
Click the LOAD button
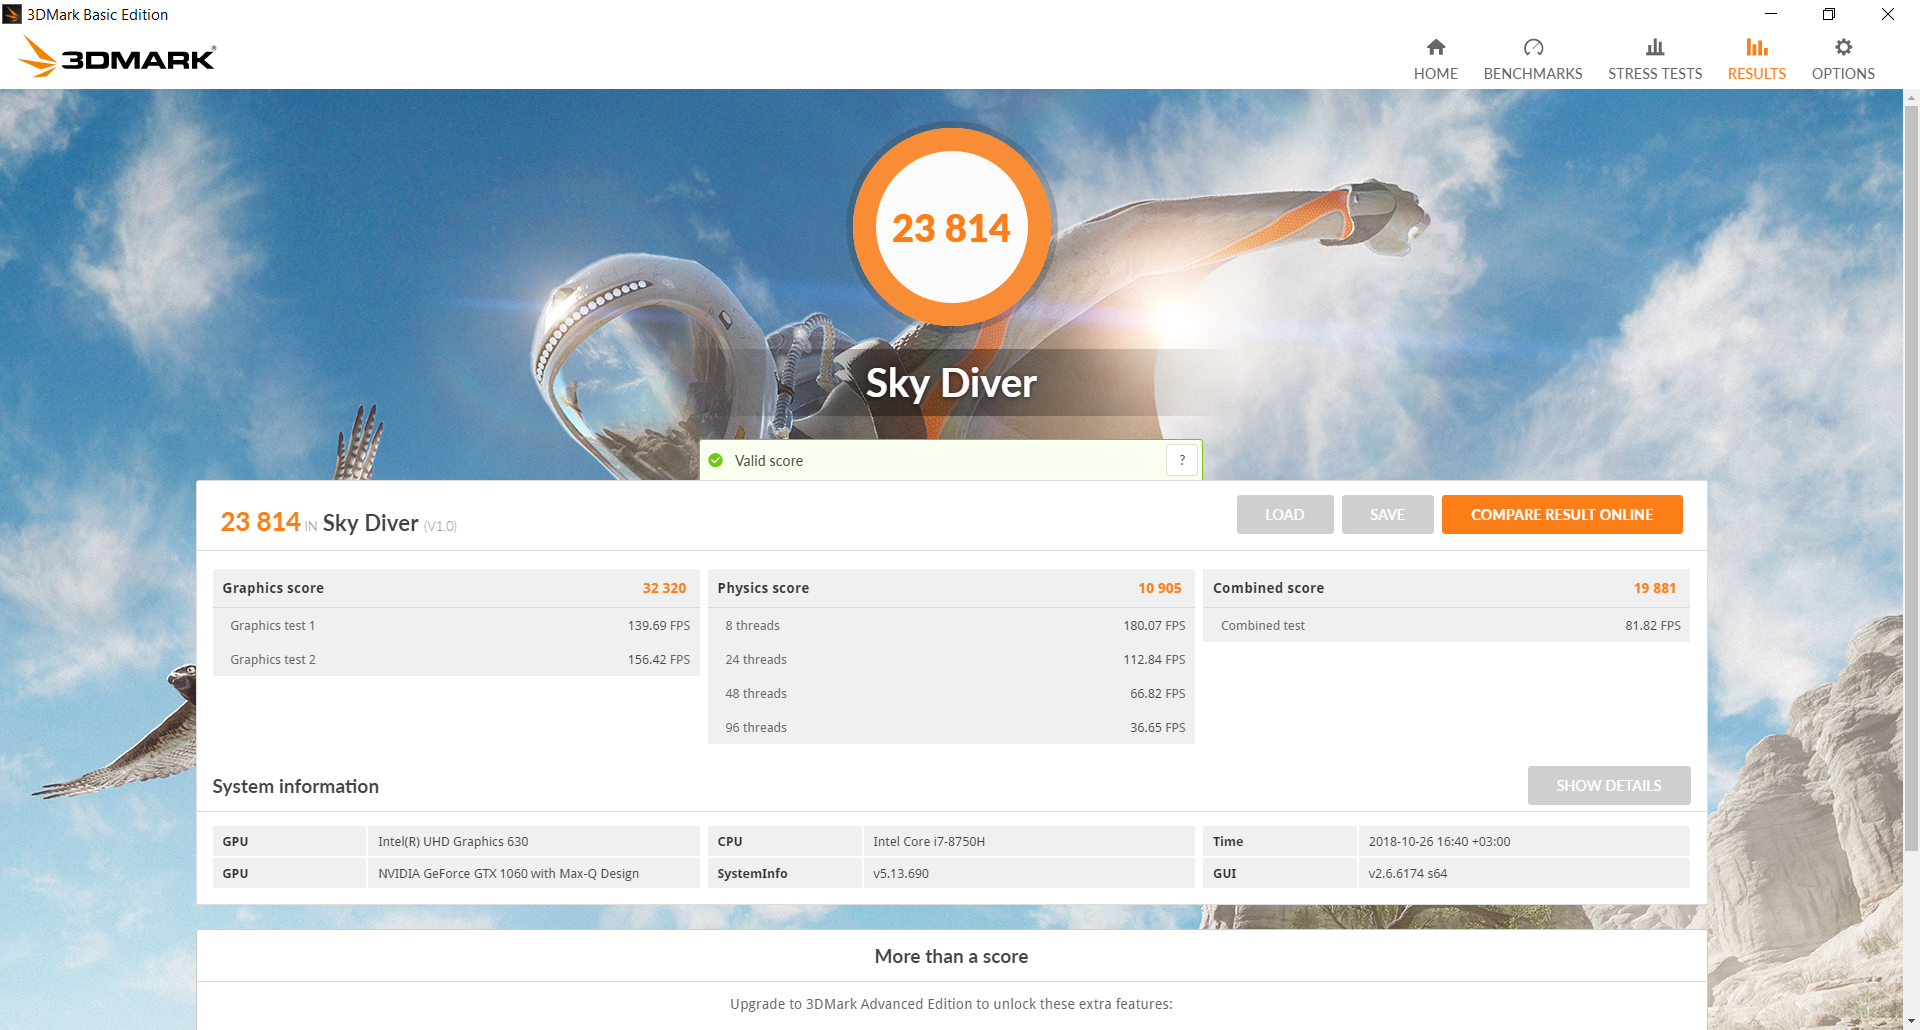(x=1284, y=514)
